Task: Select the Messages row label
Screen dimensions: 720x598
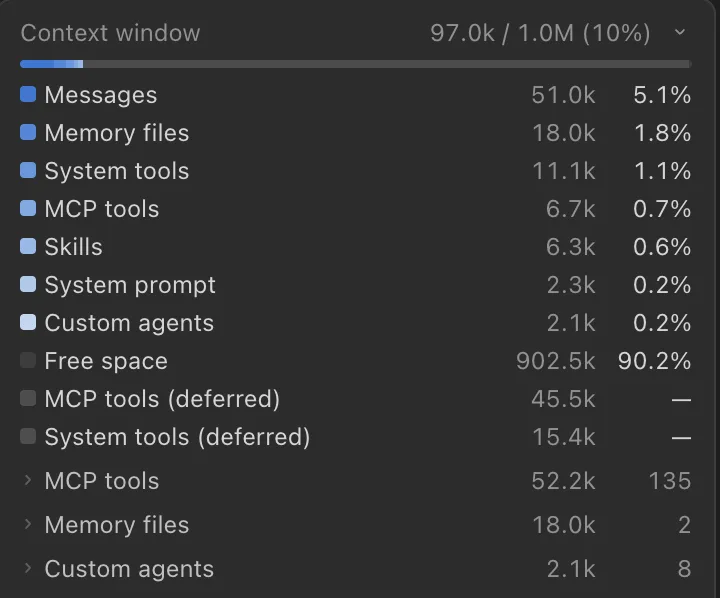Action: point(101,95)
